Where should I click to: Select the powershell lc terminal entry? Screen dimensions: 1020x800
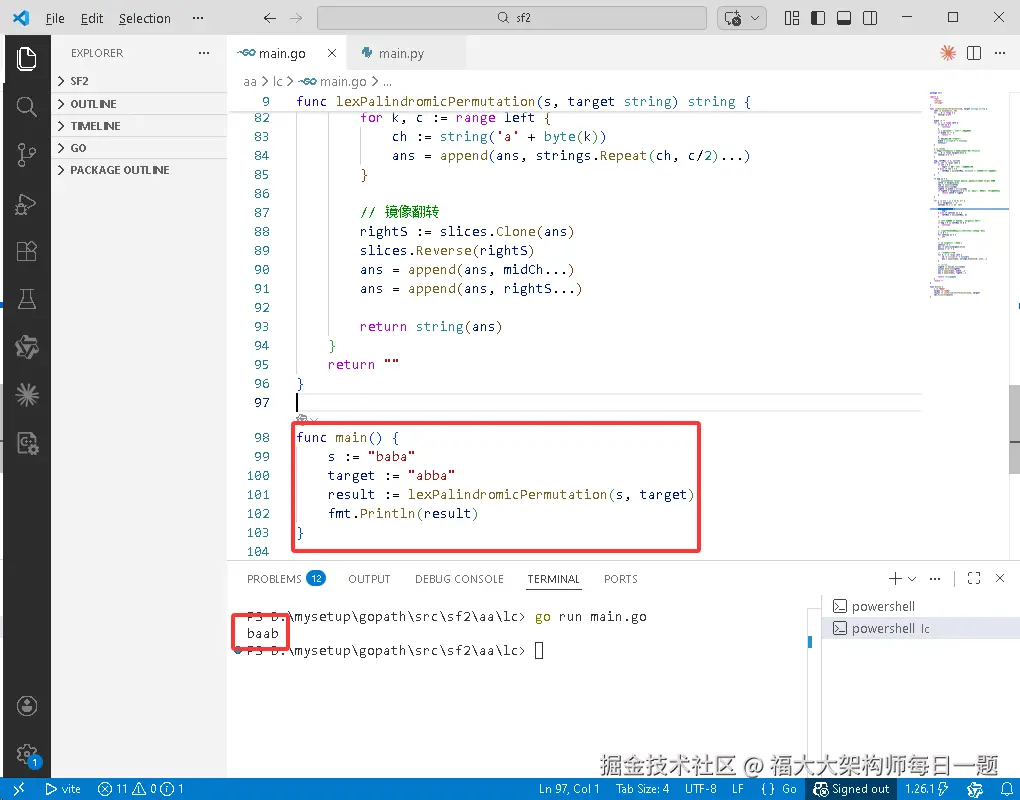pos(920,628)
